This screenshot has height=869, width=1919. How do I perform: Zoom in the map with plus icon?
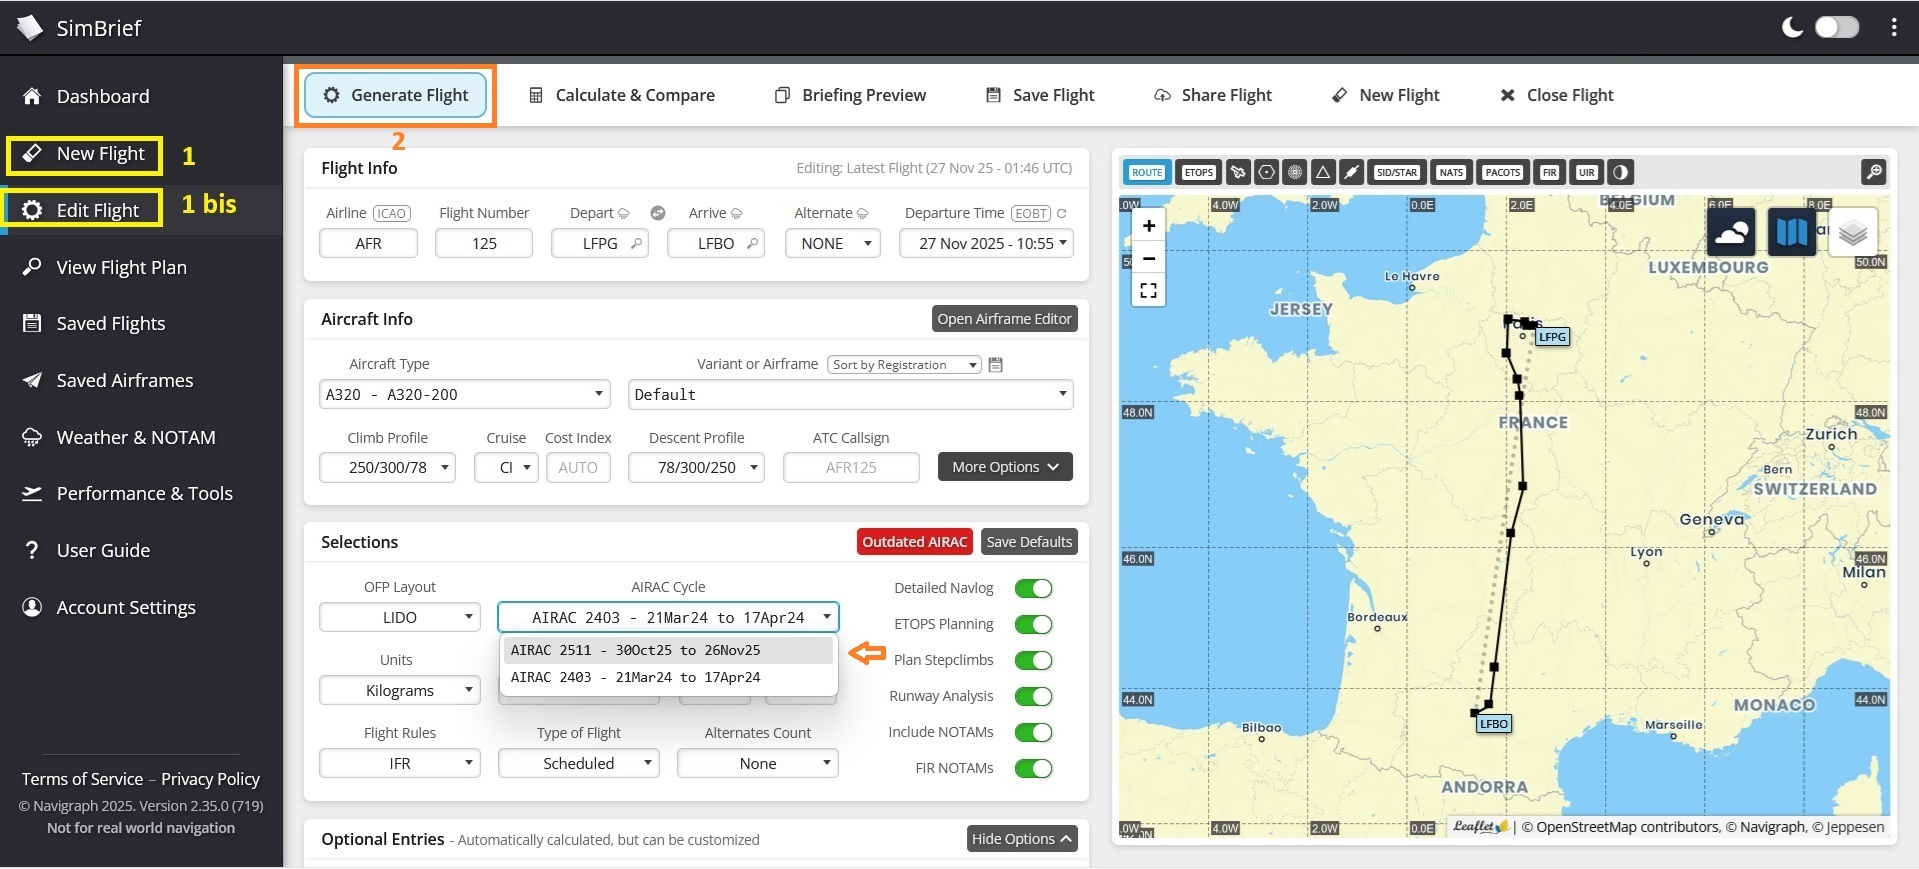coord(1149,226)
